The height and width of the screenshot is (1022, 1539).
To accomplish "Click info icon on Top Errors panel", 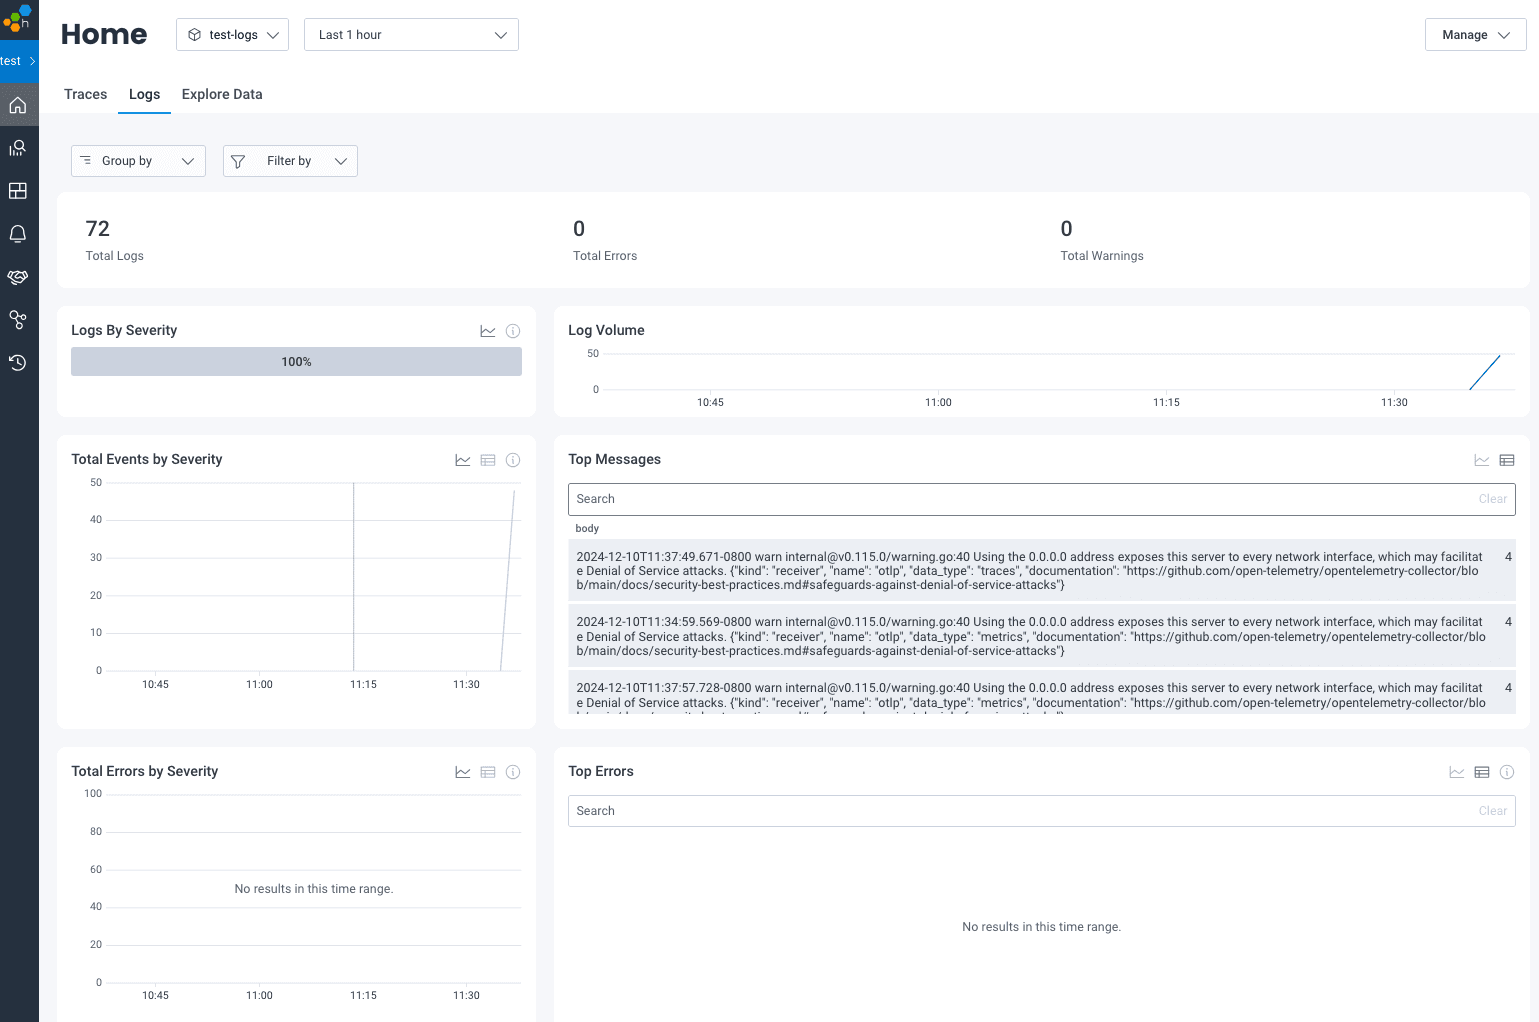I will [x=1507, y=772].
